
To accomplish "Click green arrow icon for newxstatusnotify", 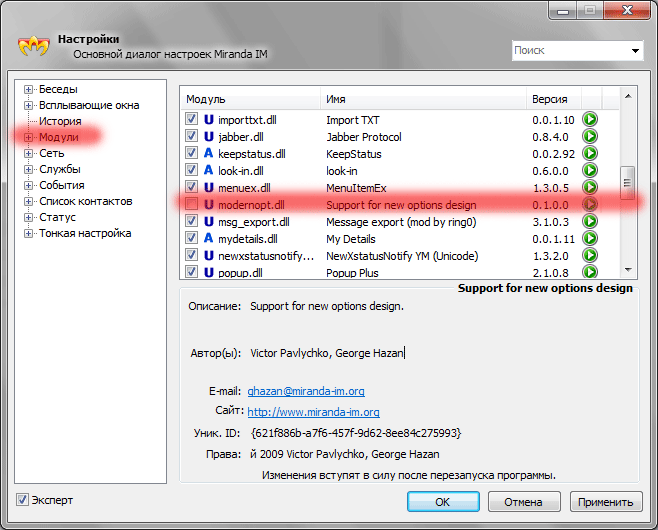I will [590, 255].
